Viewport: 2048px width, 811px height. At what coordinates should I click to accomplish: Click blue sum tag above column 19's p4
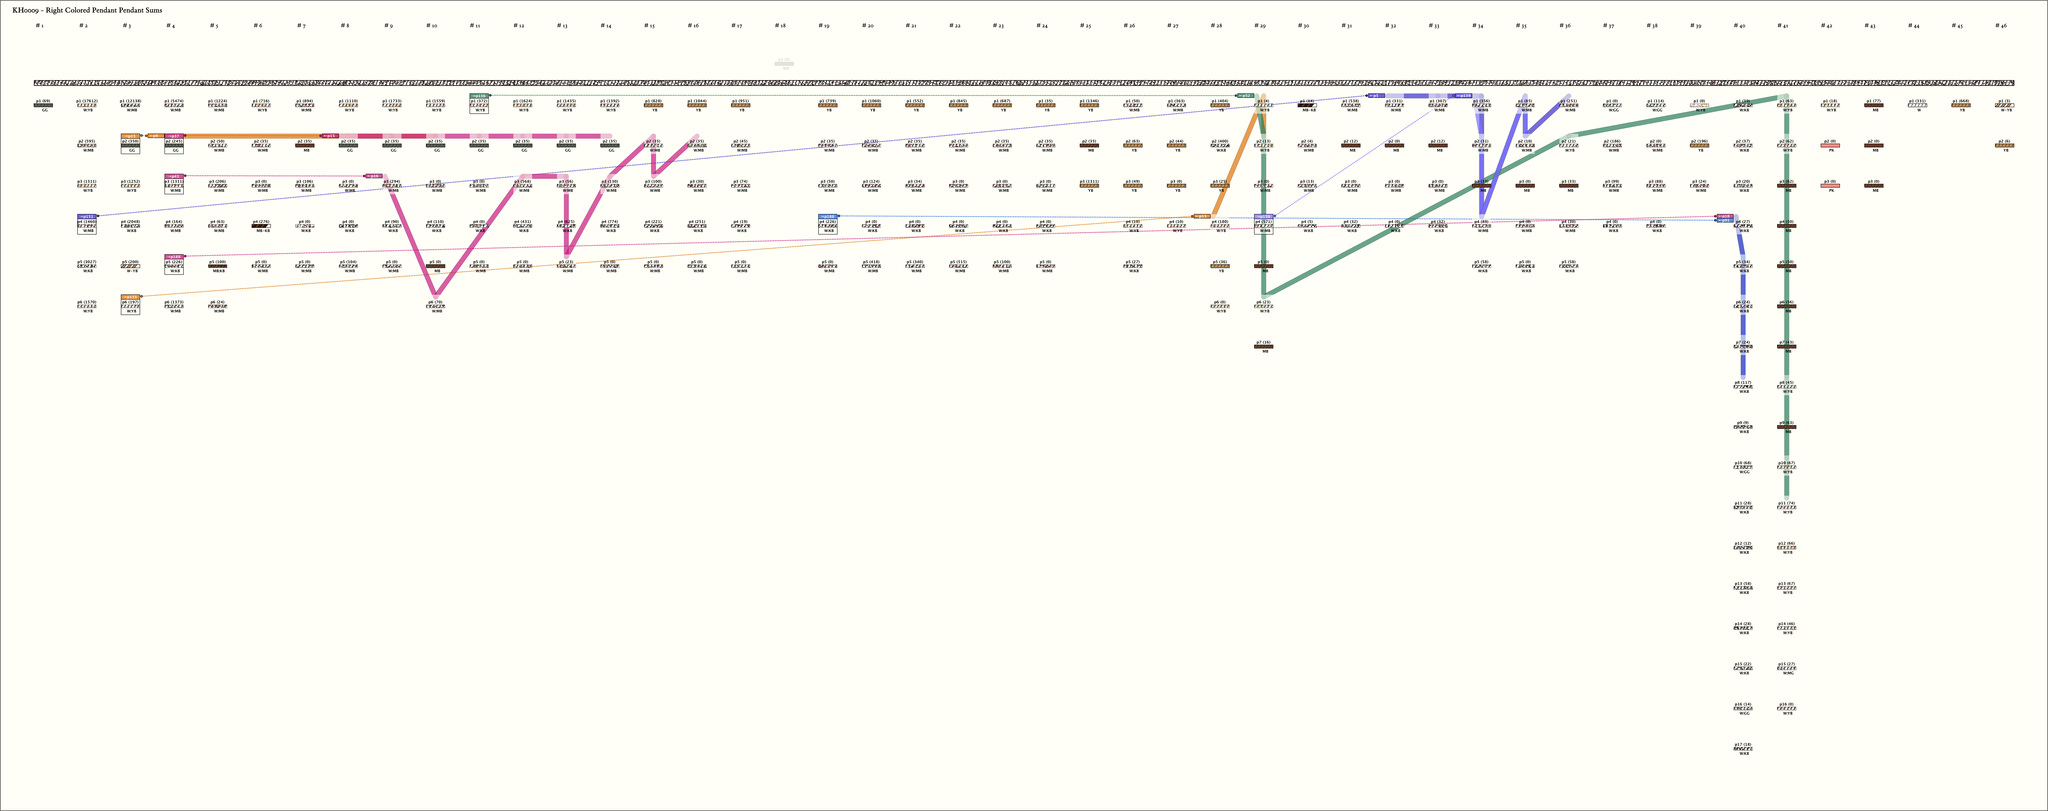click(x=828, y=216)
